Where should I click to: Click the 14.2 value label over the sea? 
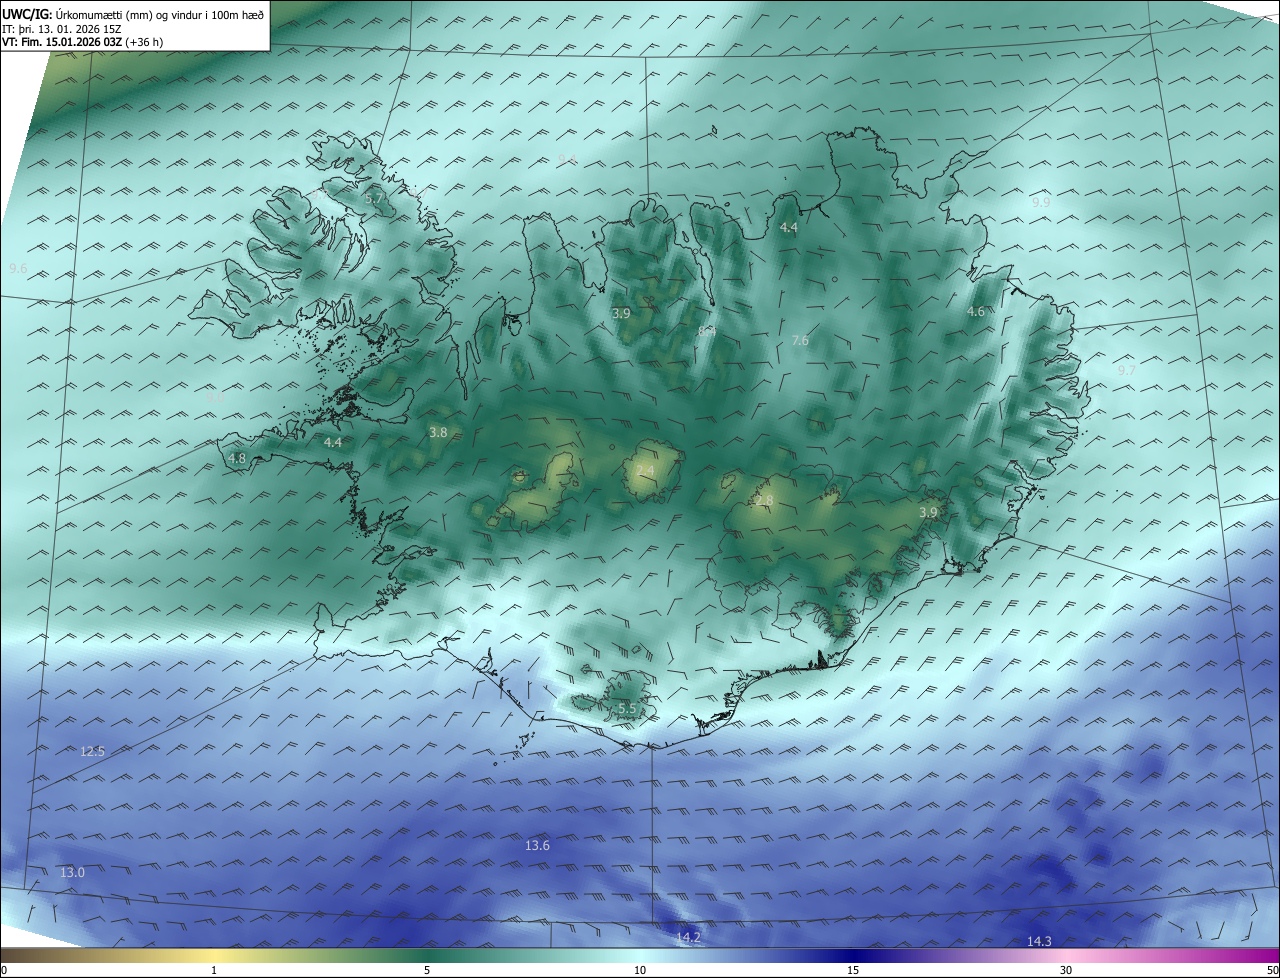tap(688, 937)
